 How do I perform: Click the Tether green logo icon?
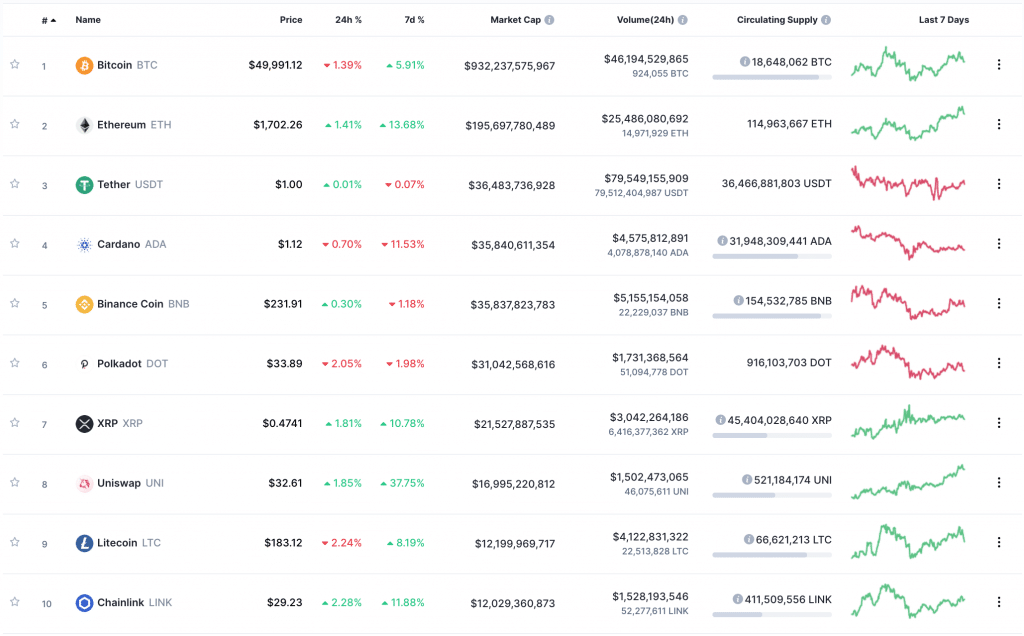pyautogui.click(x=85, y=185)
